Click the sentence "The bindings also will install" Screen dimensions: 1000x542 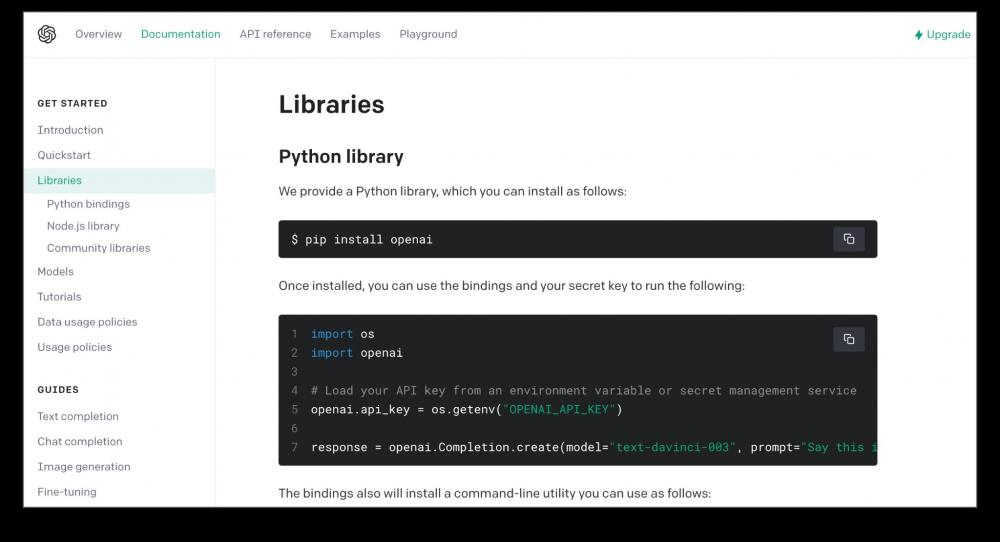pos(494,494)
